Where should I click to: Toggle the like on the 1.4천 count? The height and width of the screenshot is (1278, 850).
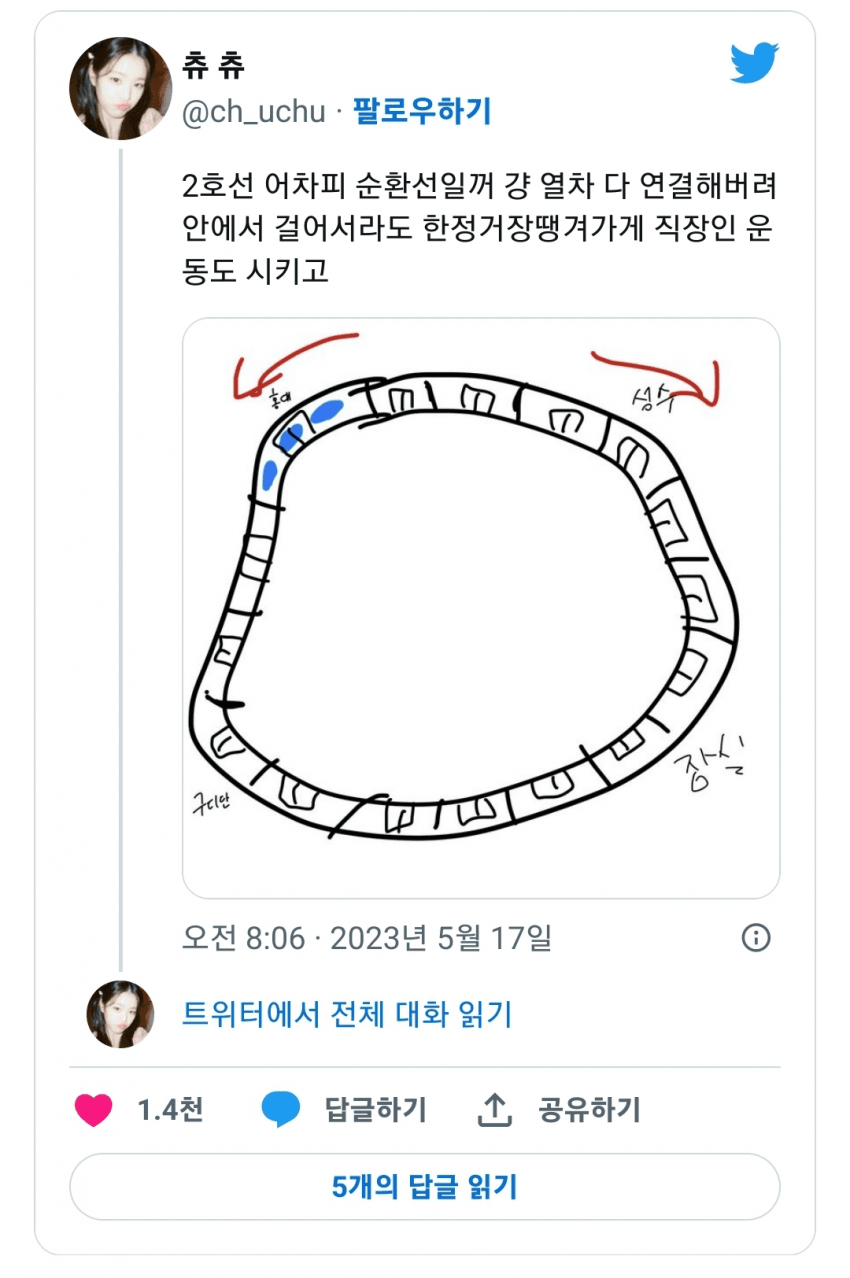coord(168,1109)
